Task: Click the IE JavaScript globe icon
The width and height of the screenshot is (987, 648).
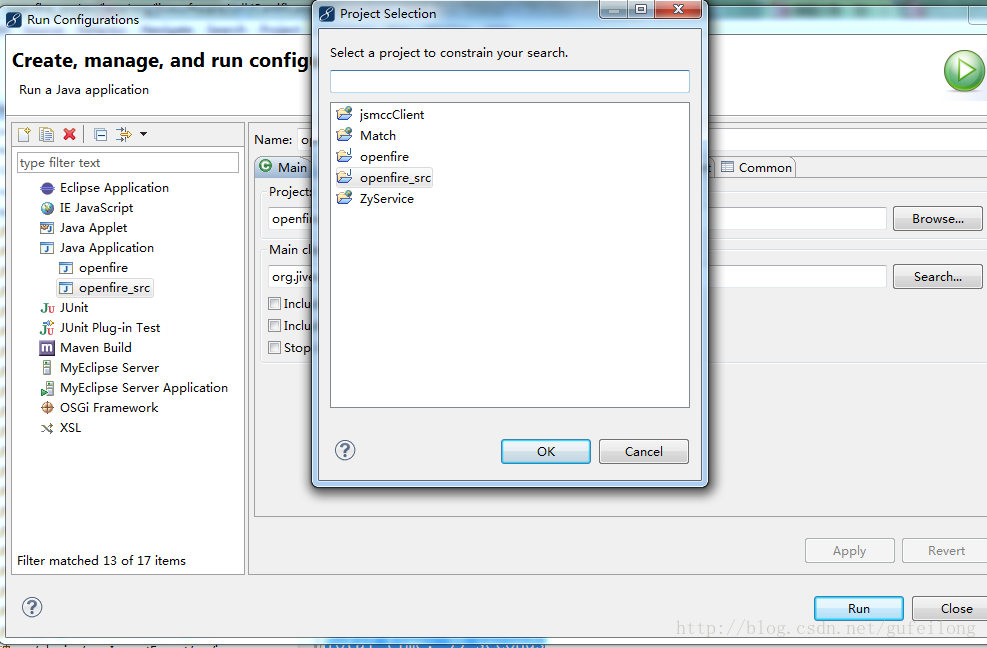Action: coord(47,208)
